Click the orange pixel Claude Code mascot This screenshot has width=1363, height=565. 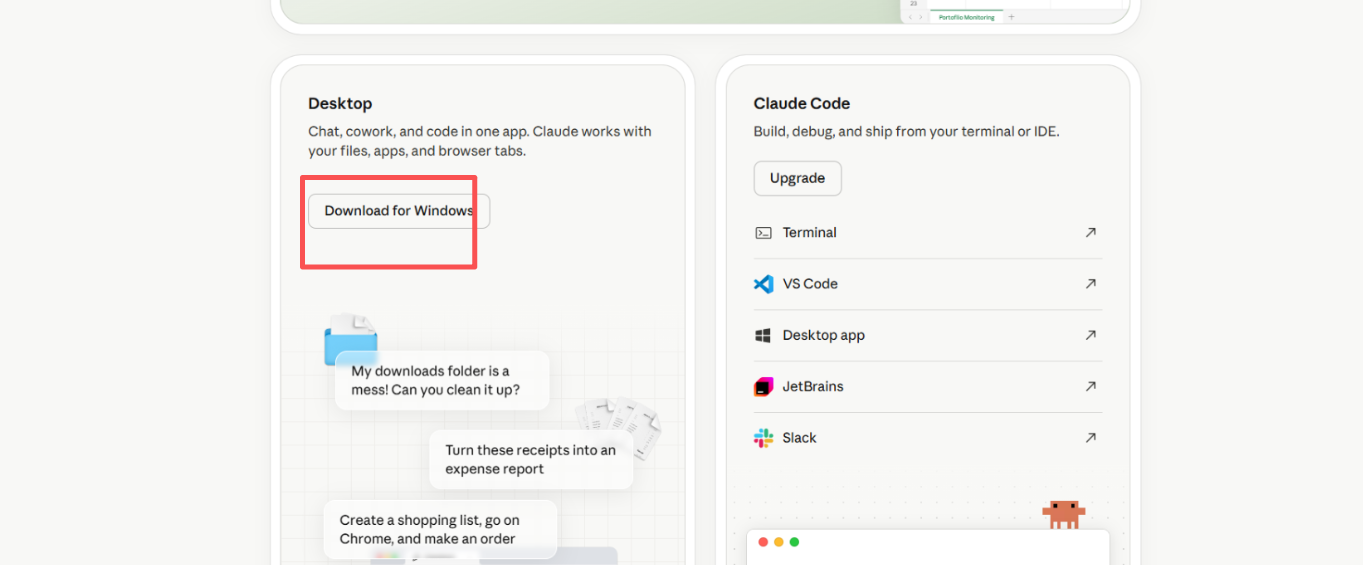click(x=1063, y=514)
